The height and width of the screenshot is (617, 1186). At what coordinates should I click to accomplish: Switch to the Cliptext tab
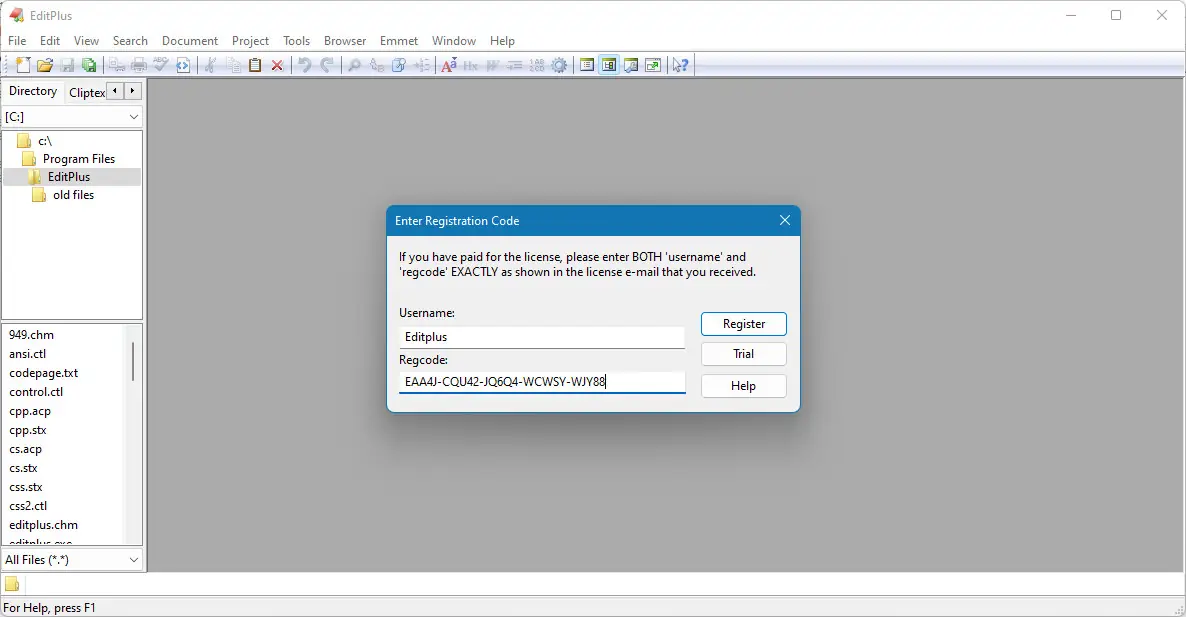[x=85, y=91]
